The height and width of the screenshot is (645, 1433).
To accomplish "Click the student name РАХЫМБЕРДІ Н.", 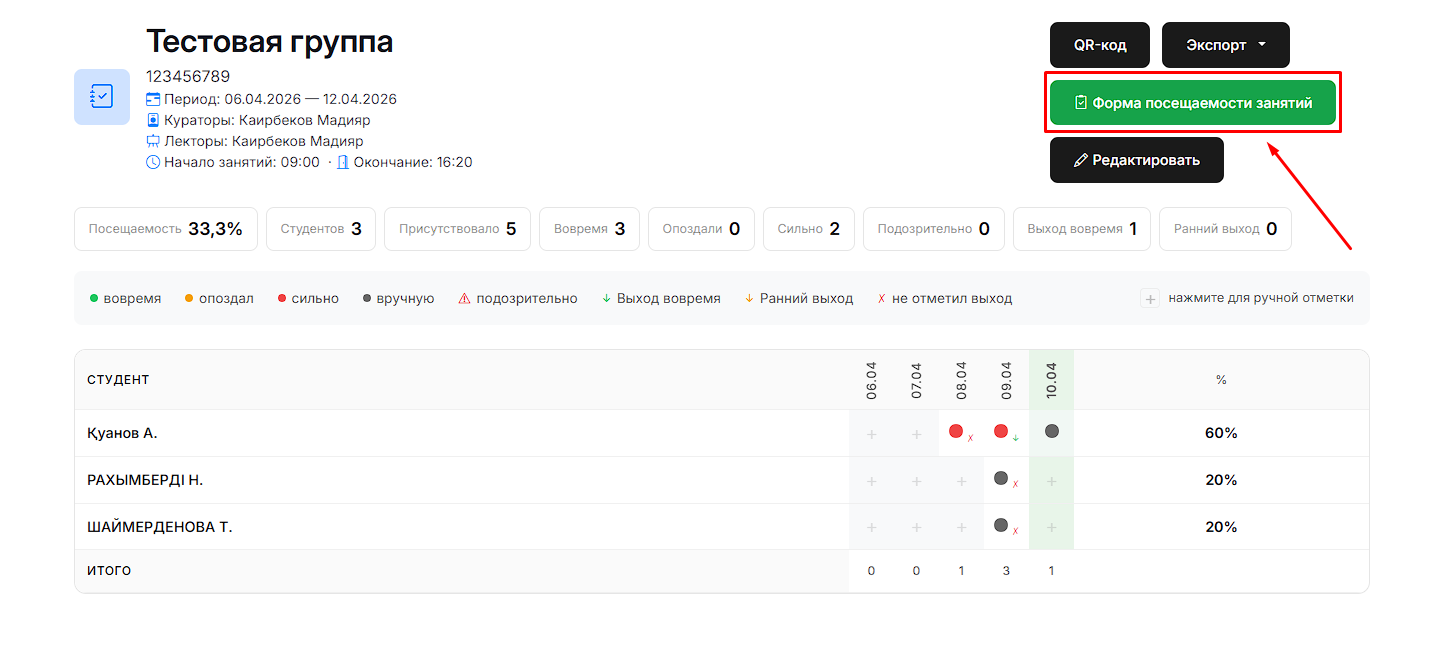I will coord(145,480).
